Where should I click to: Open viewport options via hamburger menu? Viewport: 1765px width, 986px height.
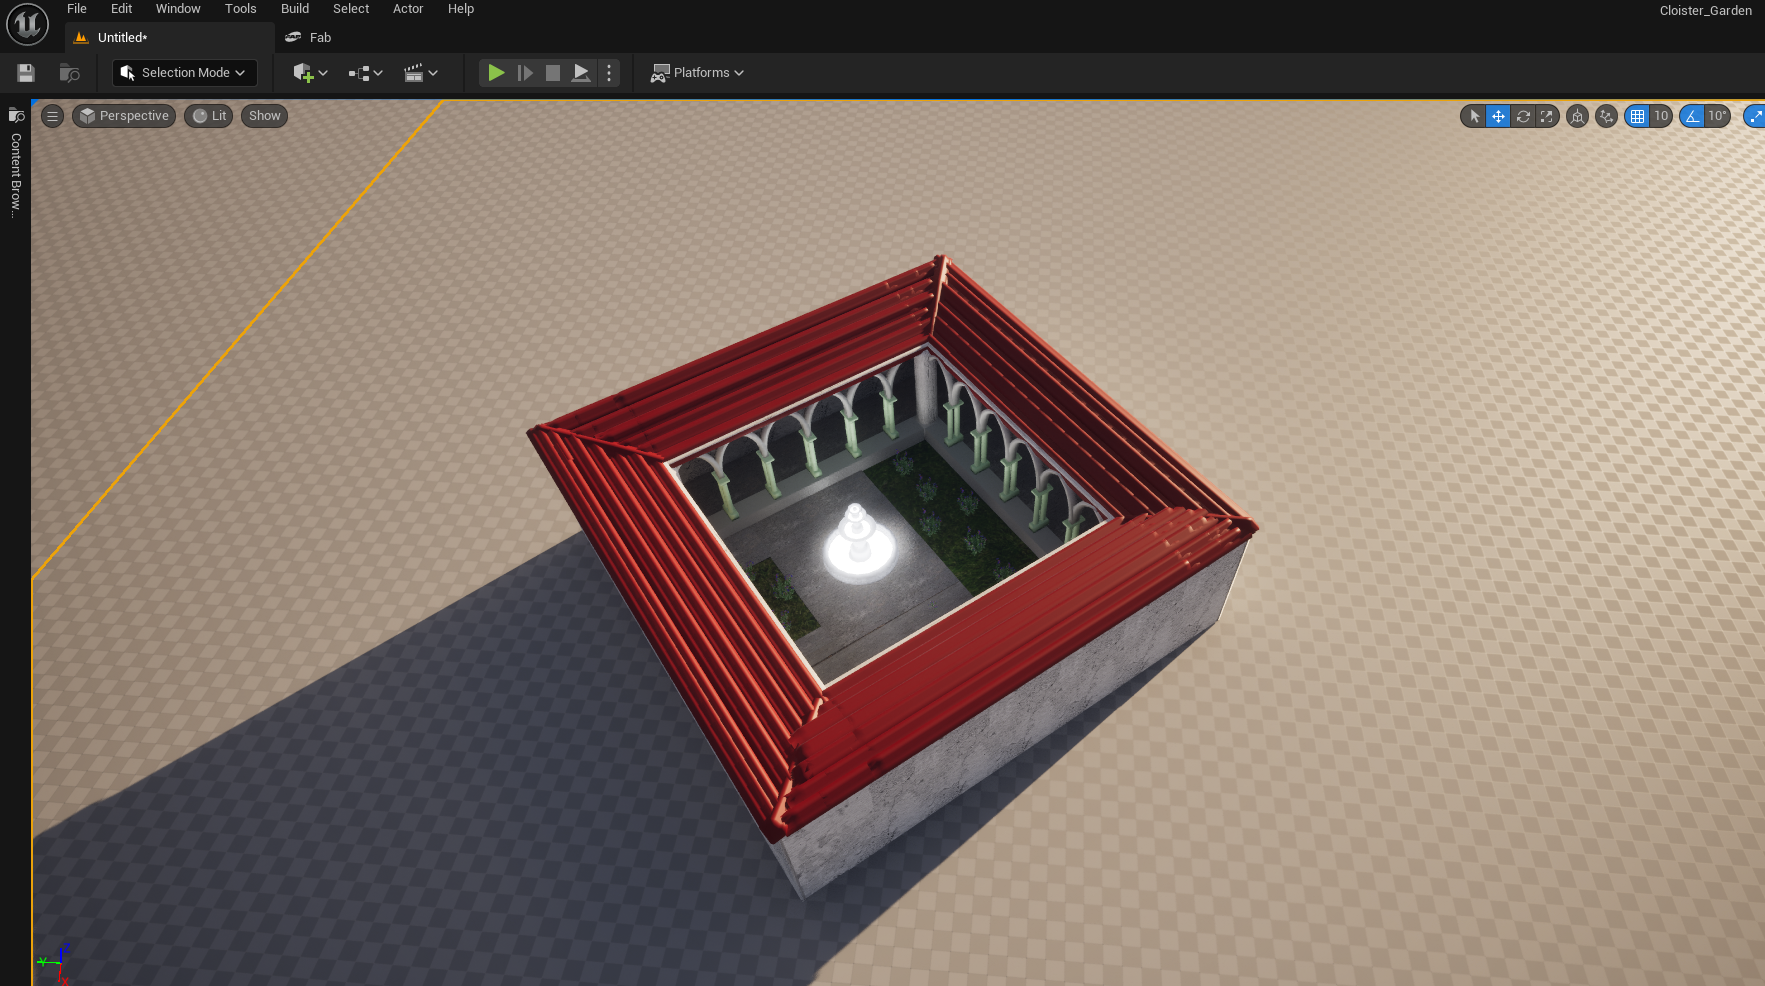(x=52, y=115)
